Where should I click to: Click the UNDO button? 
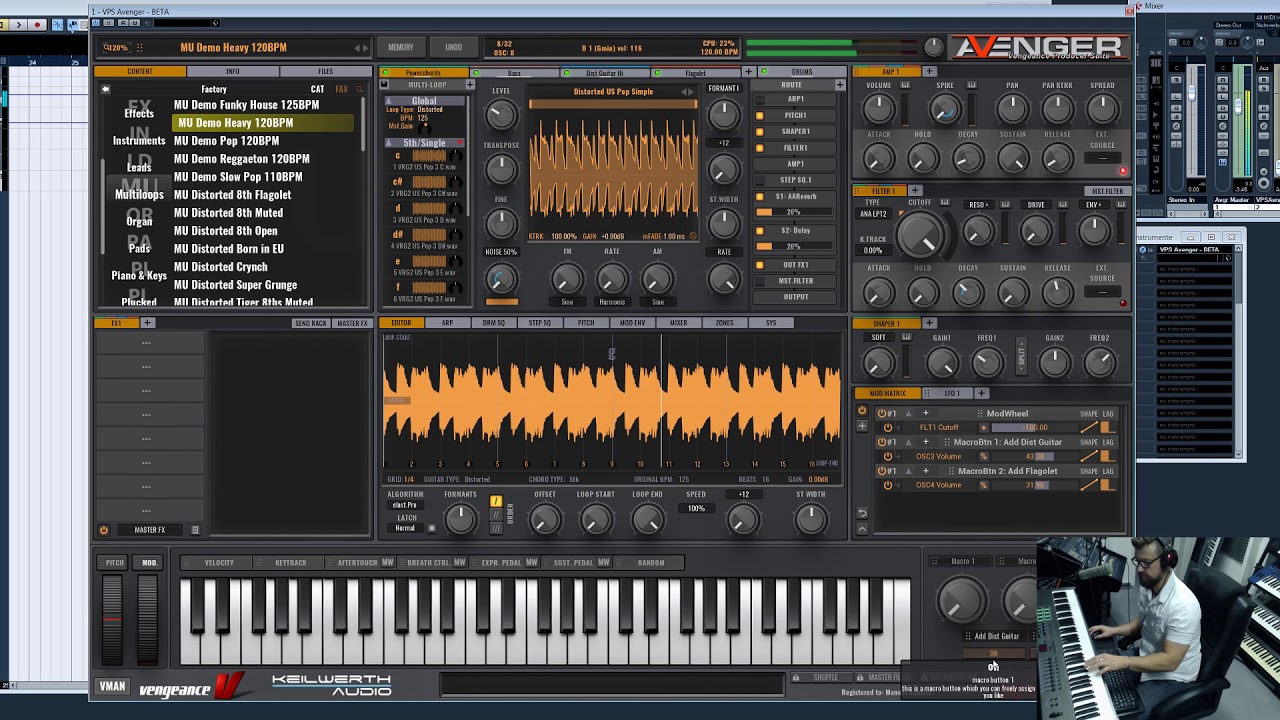453,47
